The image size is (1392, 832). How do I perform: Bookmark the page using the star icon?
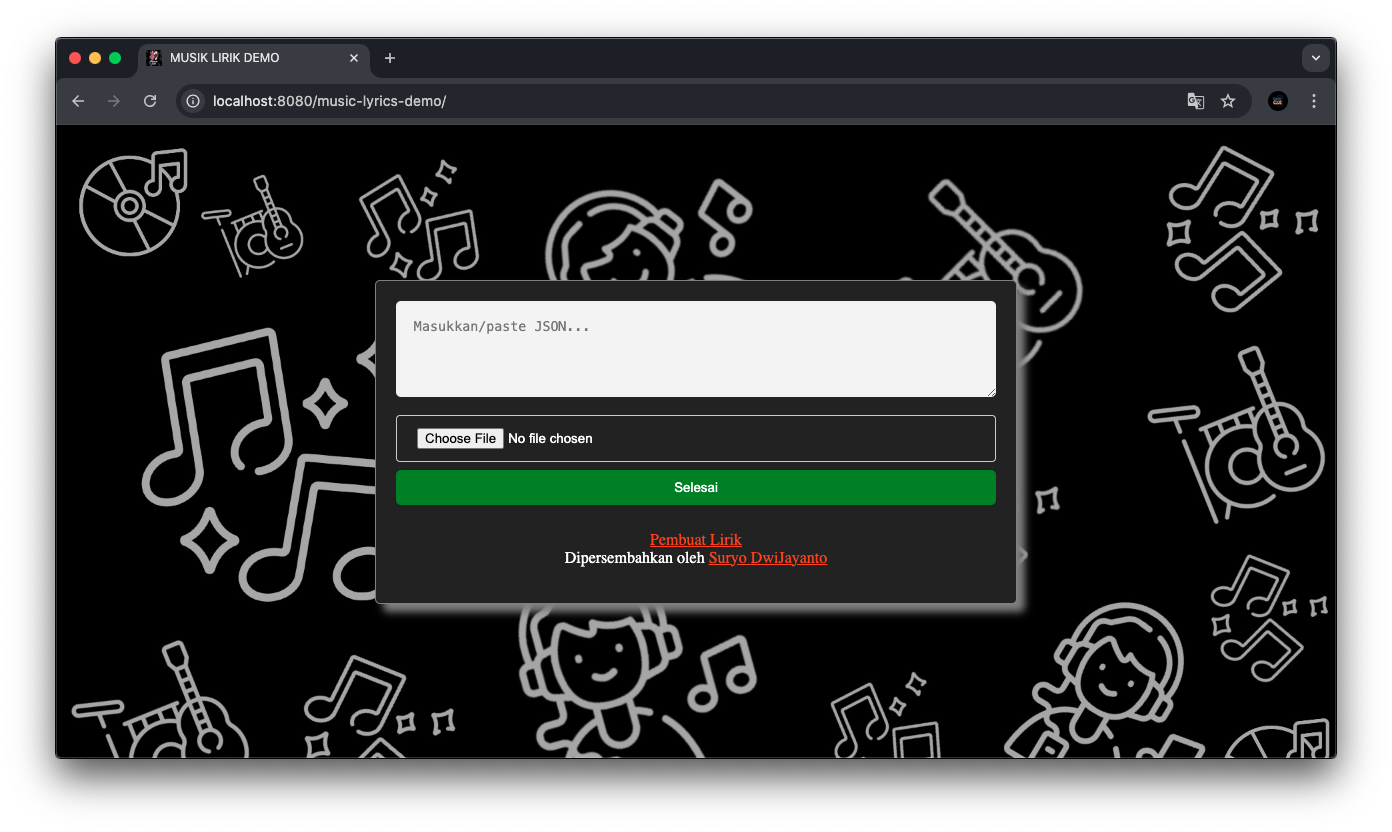[x=1228, y=101]
